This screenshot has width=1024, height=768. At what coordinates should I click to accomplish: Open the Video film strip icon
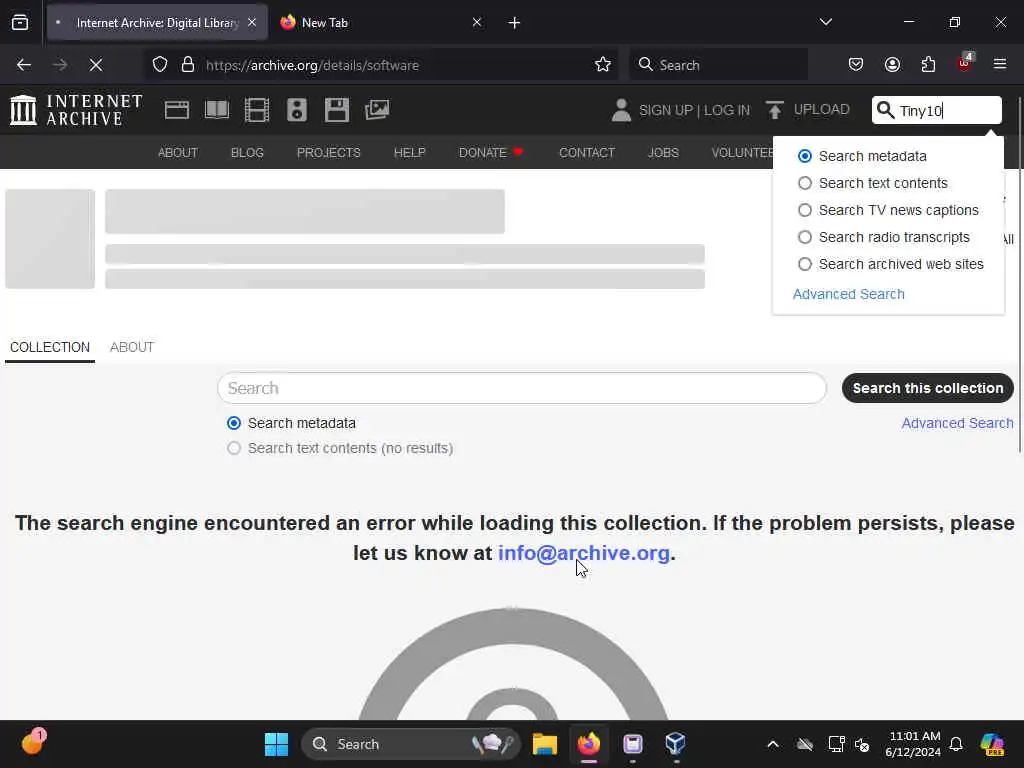click(x=257, y=110)
